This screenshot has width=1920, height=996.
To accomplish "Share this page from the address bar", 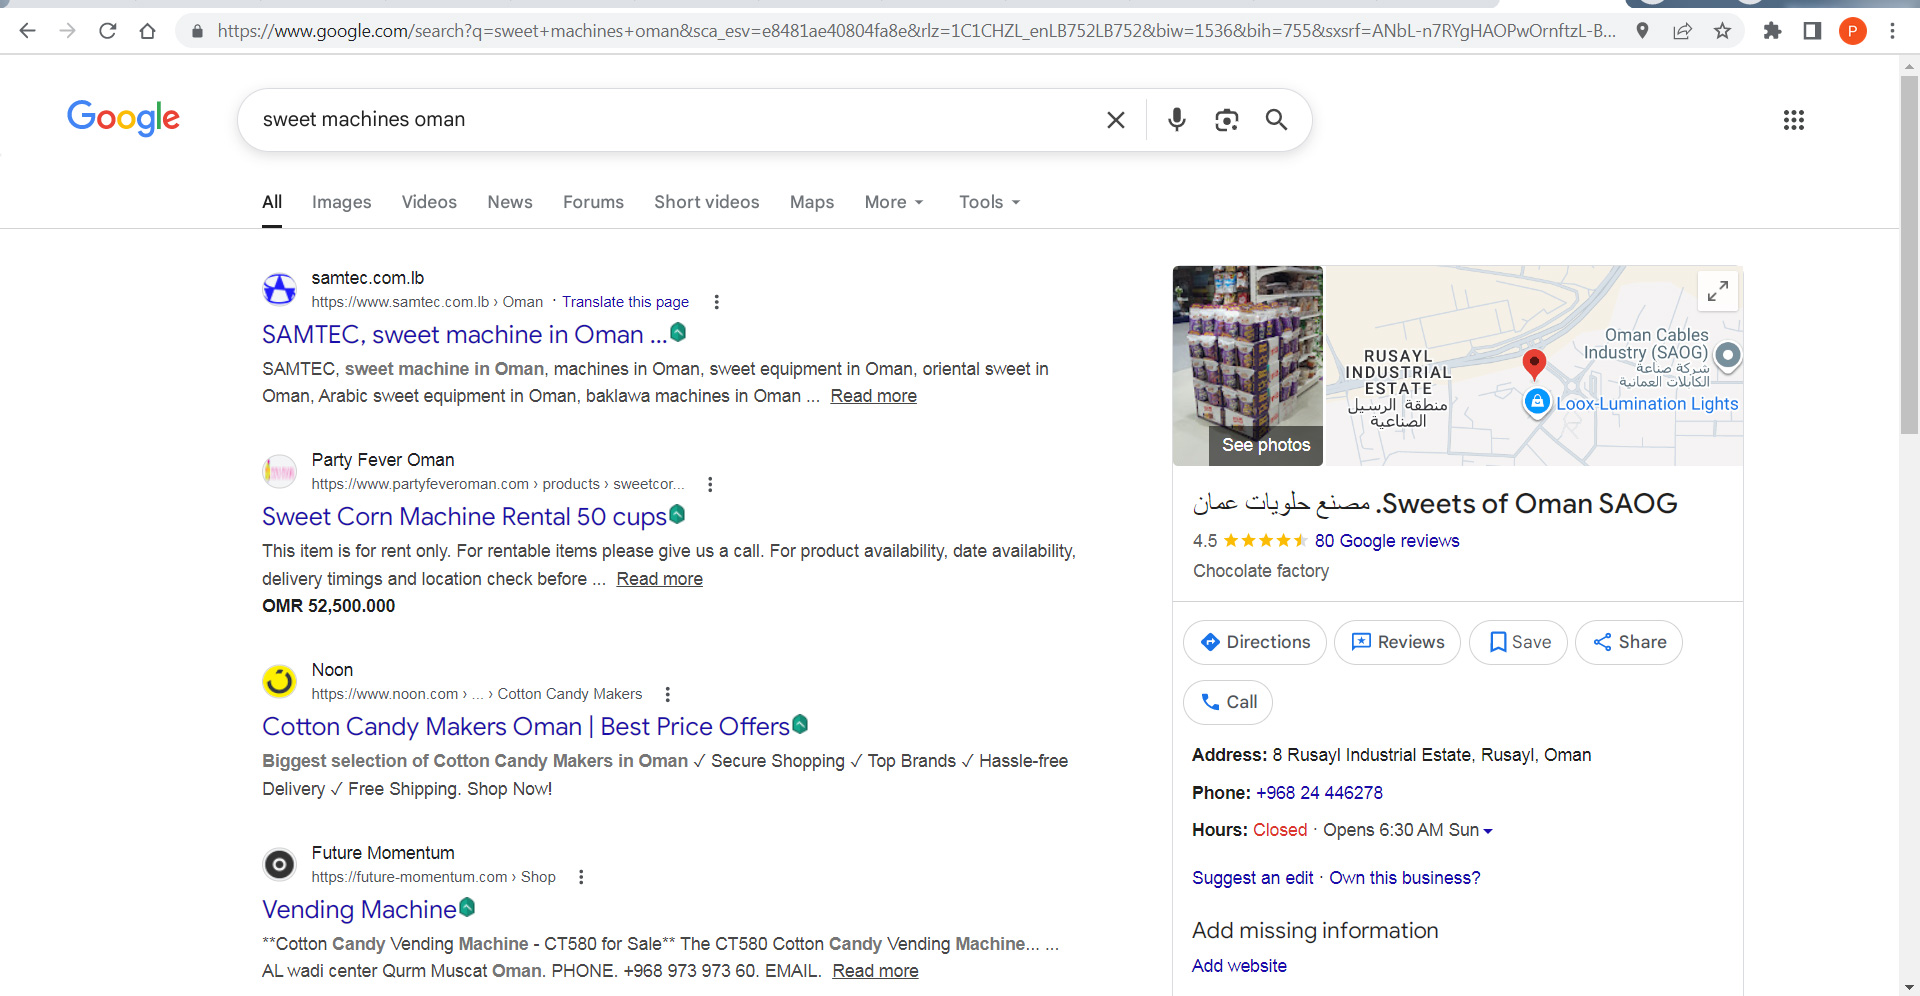I will [x=1682, y=31].
